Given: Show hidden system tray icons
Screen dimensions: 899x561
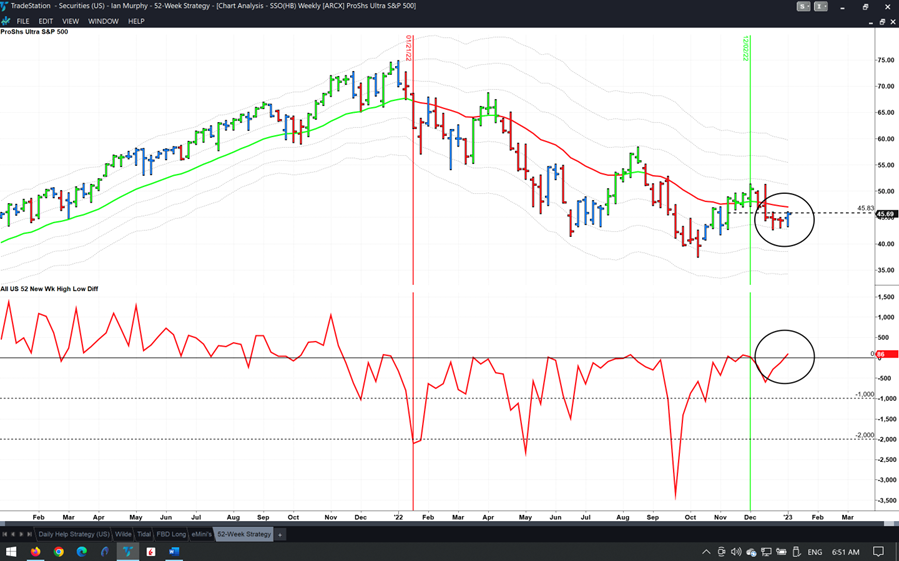Looking at the screenshot, I should point(706,552).
